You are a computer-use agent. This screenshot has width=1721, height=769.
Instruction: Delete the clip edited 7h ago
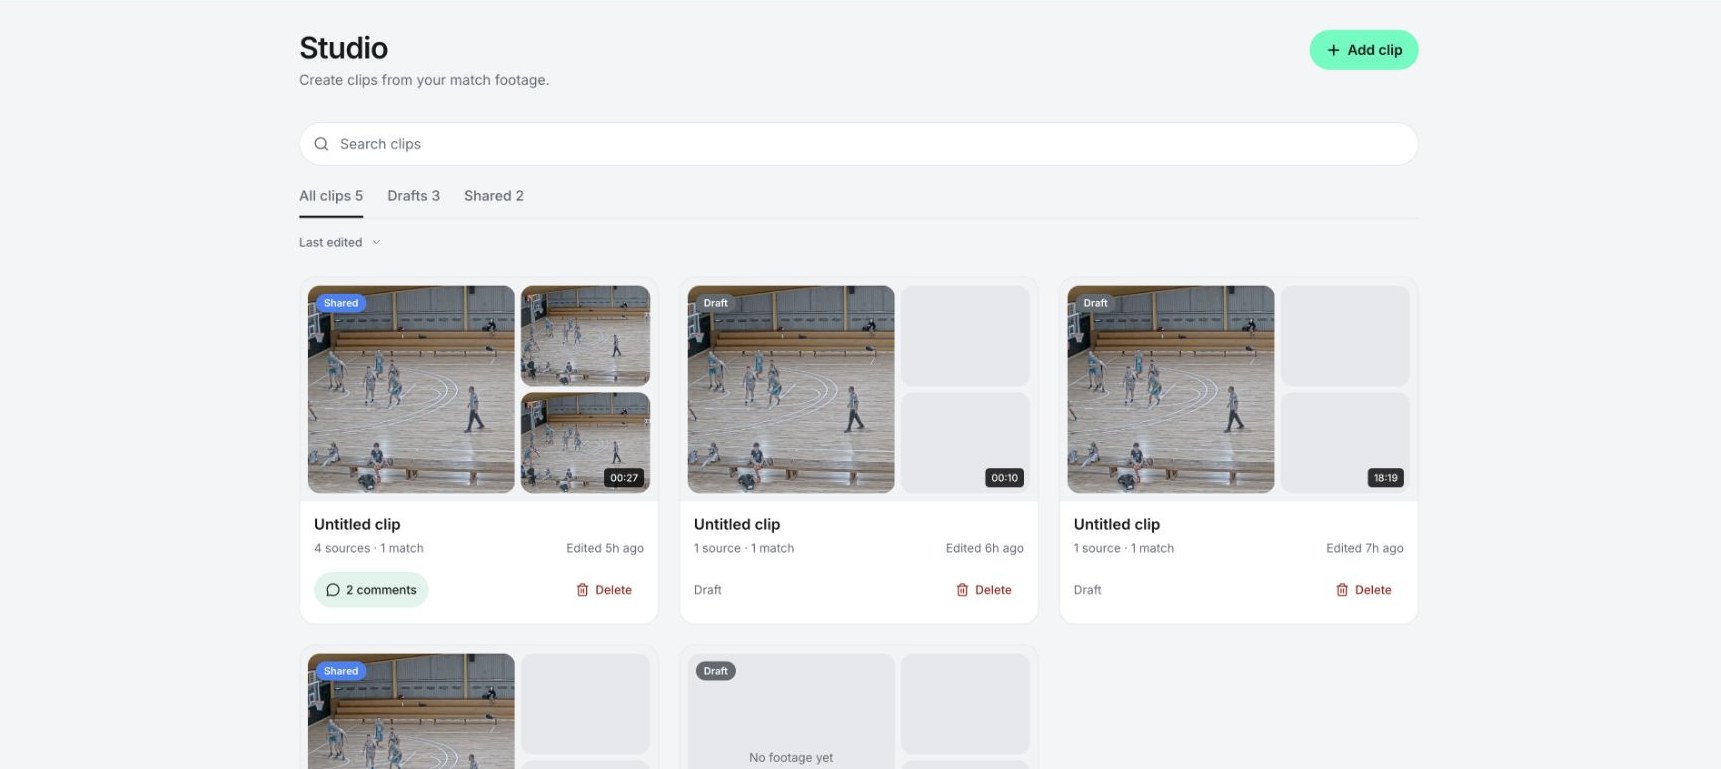click(x=1364, y=590)
